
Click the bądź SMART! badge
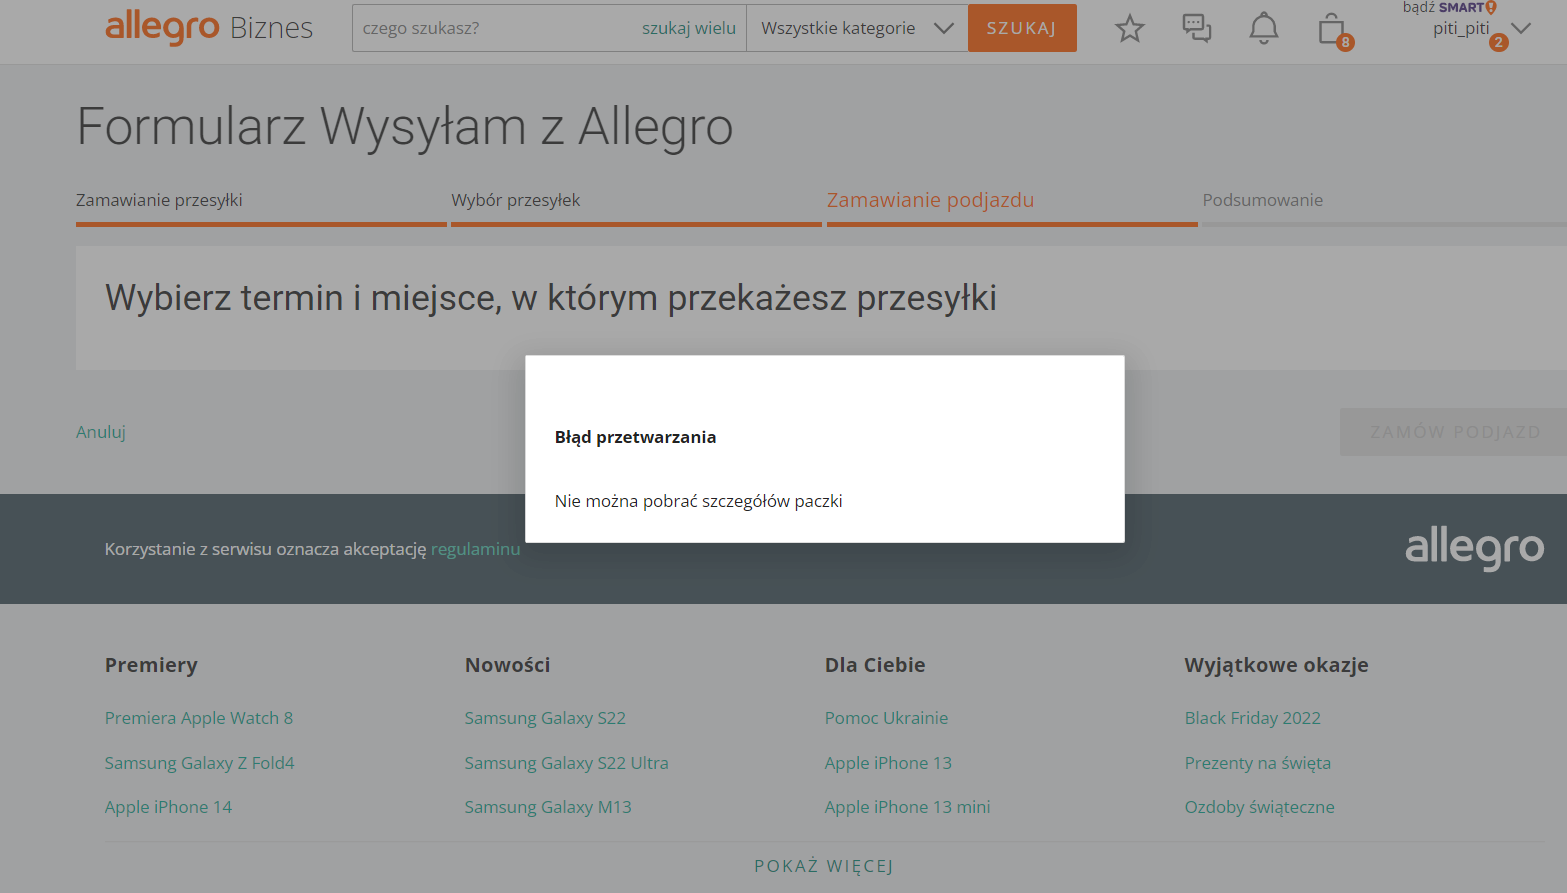click(x=1449, y=8)
